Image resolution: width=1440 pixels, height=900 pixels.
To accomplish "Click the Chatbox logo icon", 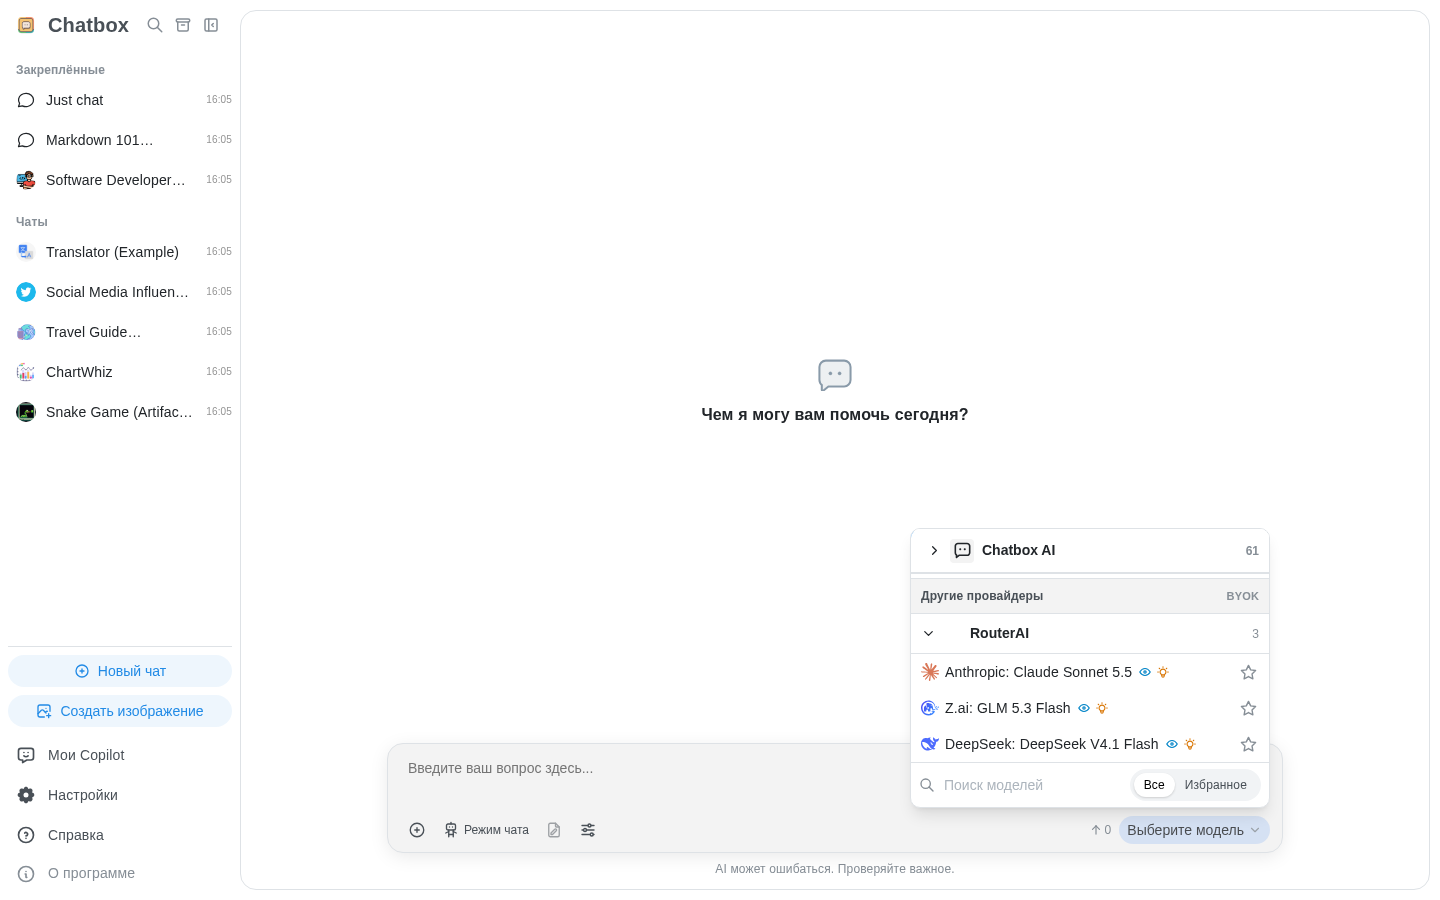I will coord(26,25).
